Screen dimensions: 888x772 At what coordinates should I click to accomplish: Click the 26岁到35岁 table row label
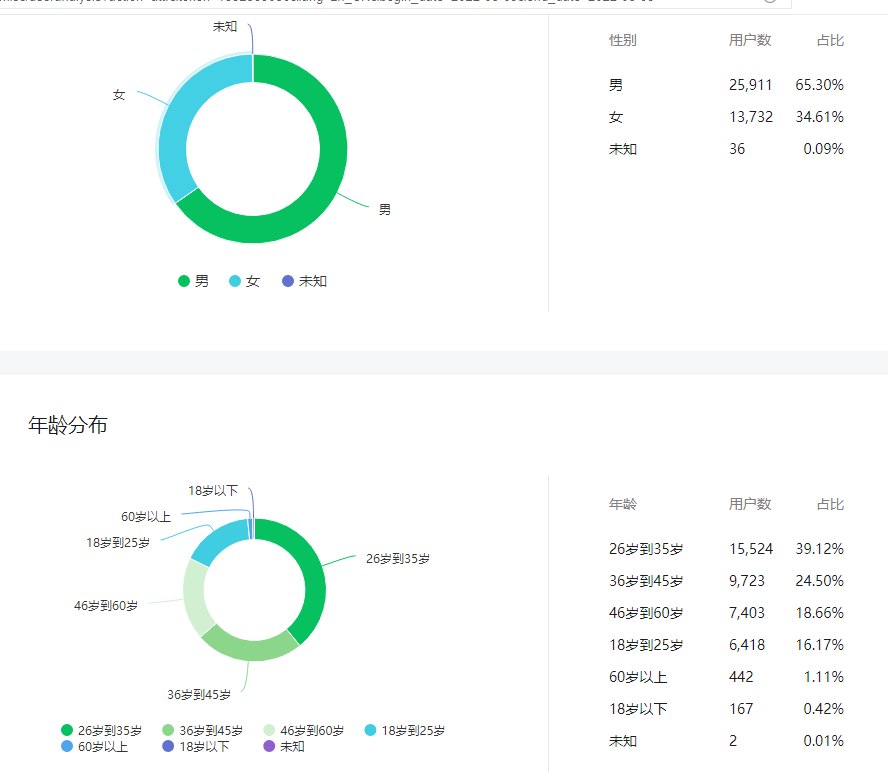[646, 549]
